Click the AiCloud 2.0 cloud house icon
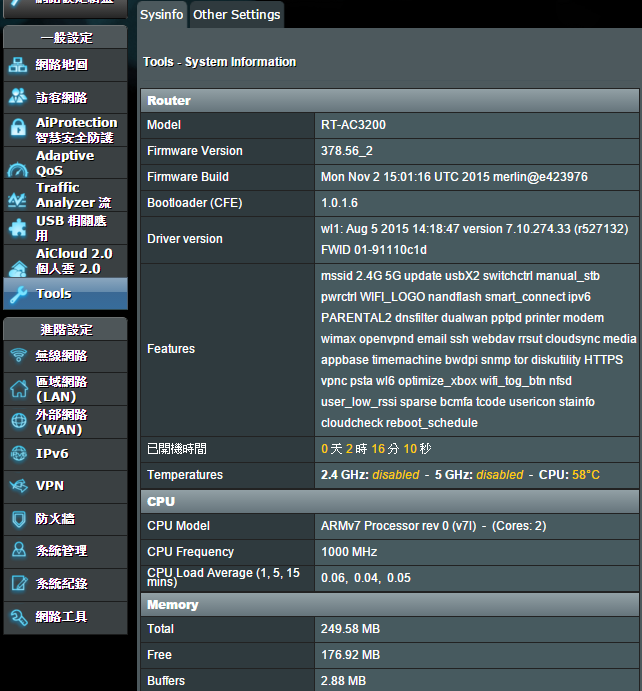This screenshot has height=691, width=642. (x=18, y=268)
